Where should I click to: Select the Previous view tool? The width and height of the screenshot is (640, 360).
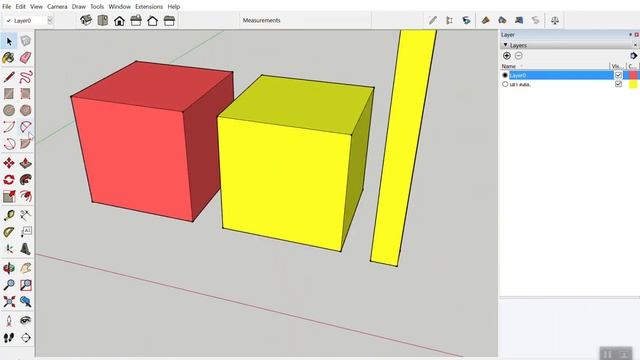click(26, 302)
